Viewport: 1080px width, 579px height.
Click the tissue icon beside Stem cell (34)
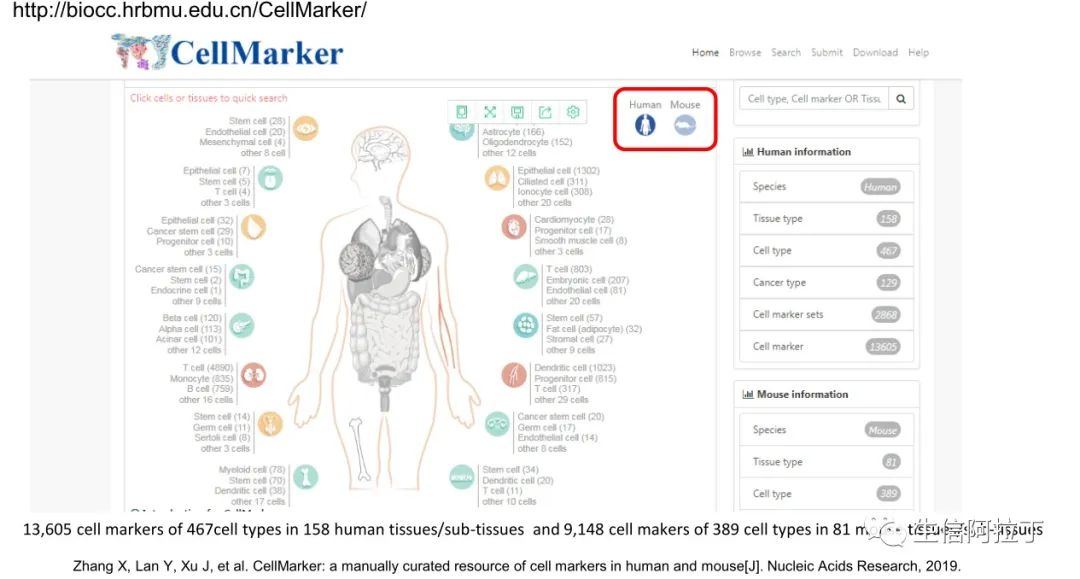click(x=461, y=477)
